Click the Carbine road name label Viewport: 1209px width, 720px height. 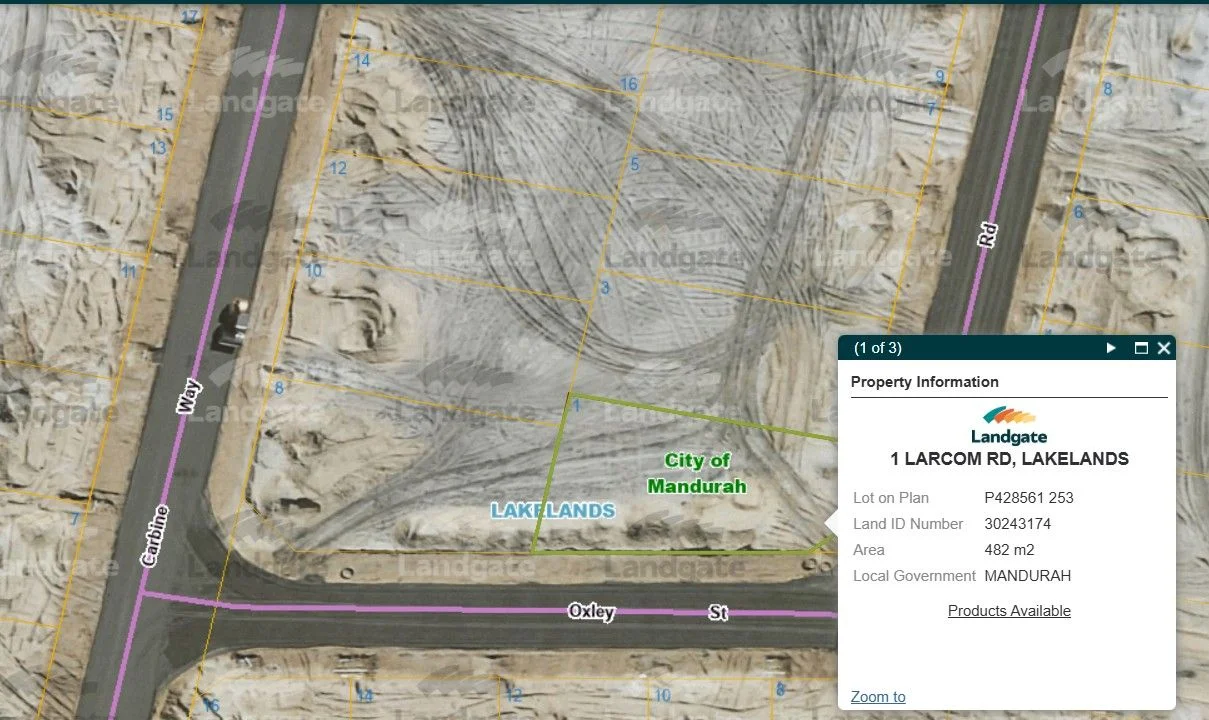(153, 536)
